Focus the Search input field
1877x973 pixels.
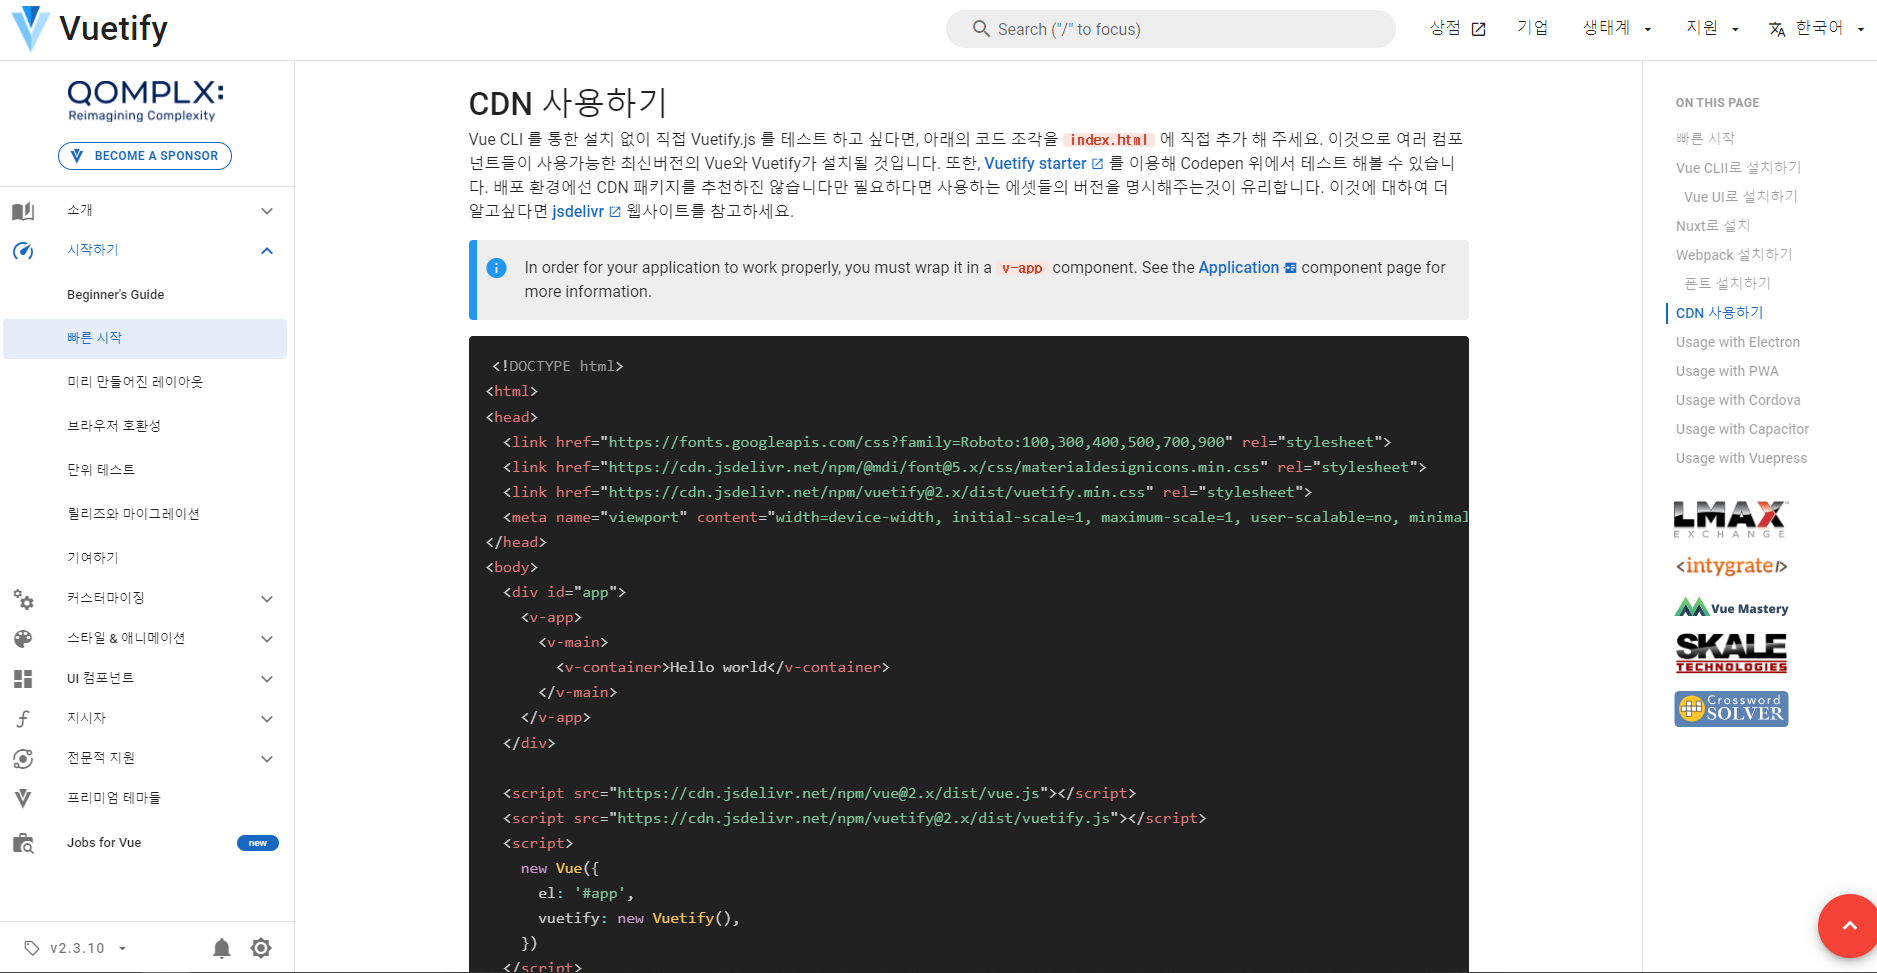(x=1171, y=29)
